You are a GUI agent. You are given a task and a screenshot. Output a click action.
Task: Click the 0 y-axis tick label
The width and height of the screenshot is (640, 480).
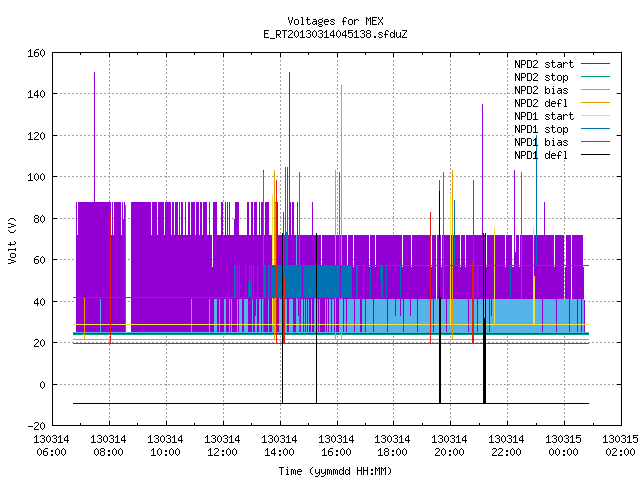[x=42, y=384]
